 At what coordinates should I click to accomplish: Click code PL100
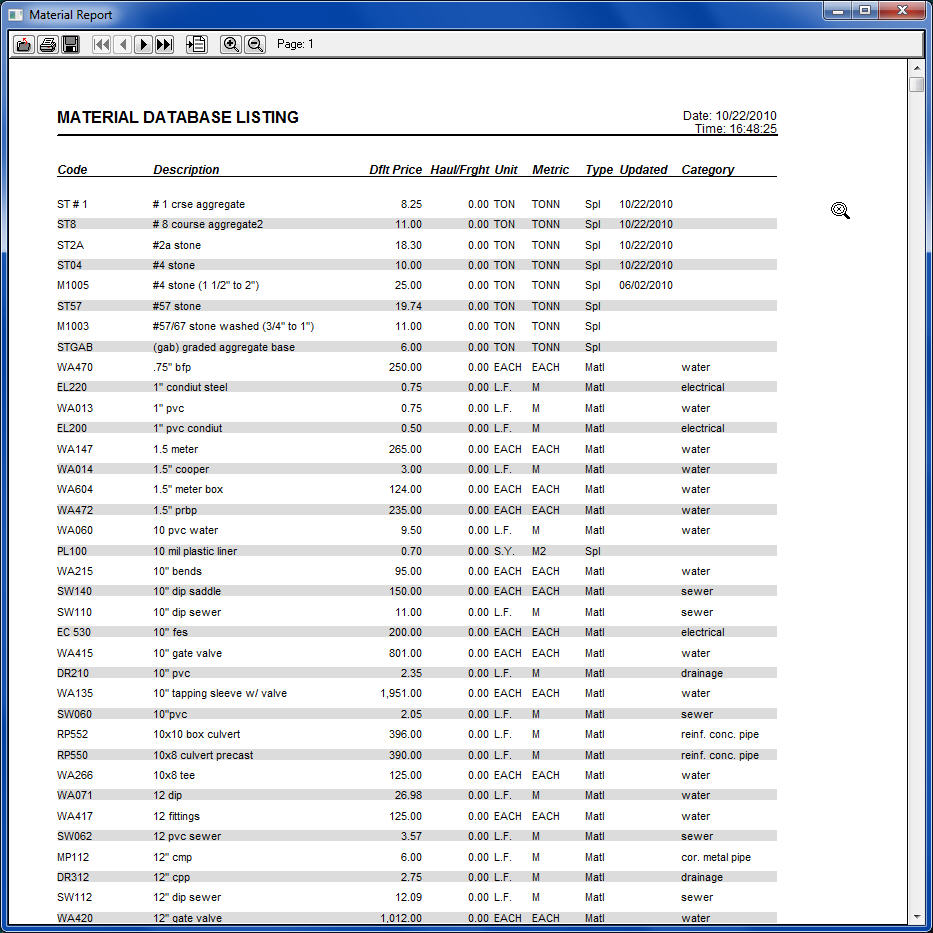click(x=72, y=552)
